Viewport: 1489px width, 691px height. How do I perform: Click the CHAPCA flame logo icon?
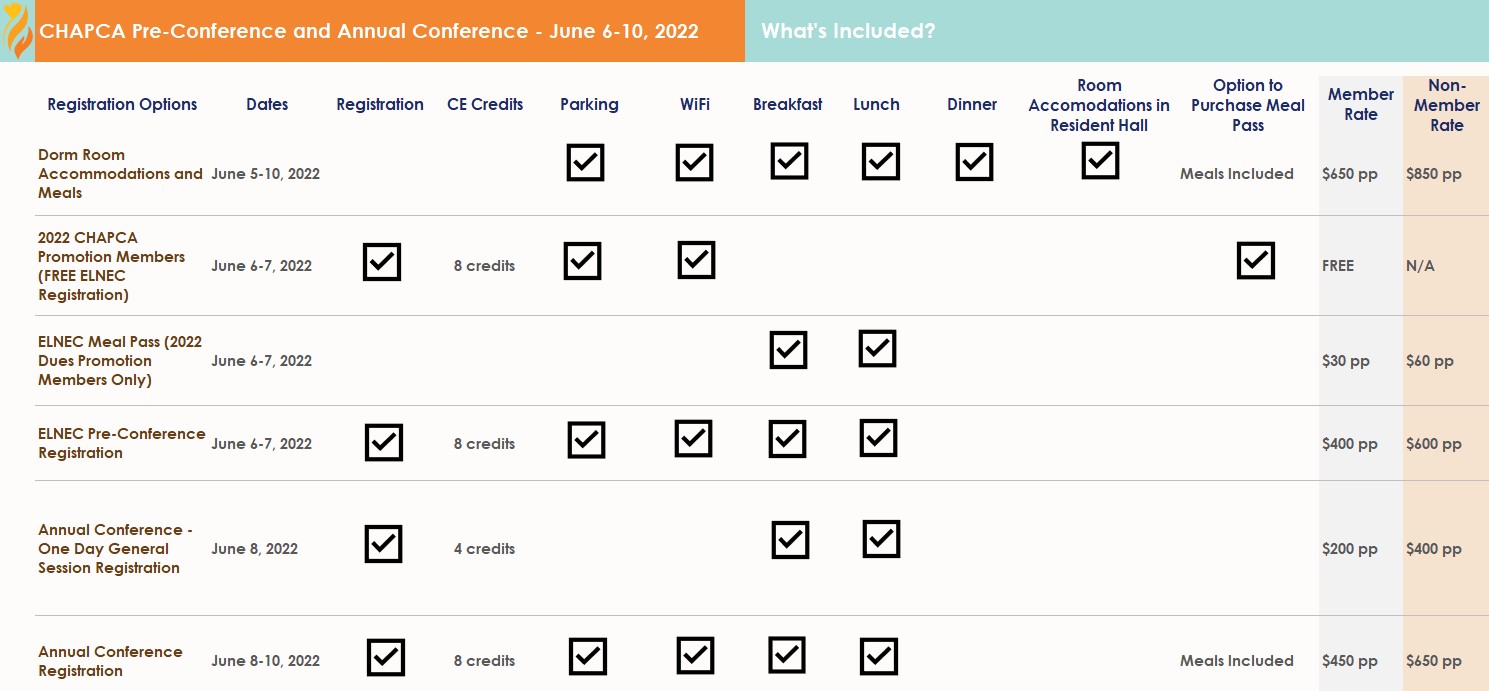[x=17, y=31]
